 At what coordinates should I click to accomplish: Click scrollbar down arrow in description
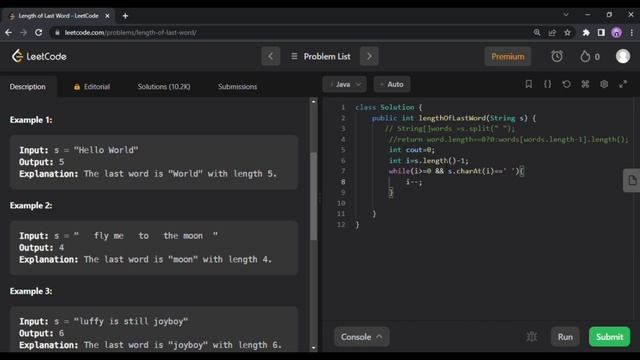click(313, 348)
